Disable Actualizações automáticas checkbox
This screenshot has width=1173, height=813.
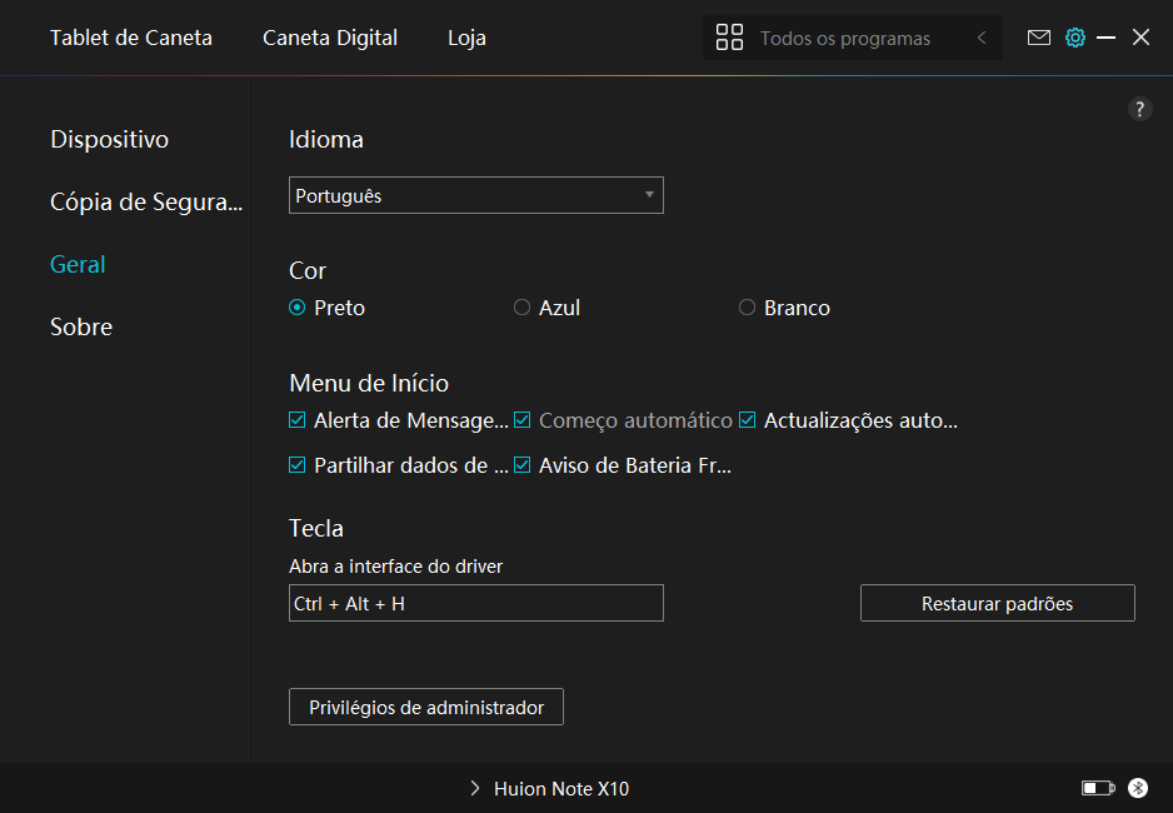point(747,421)
